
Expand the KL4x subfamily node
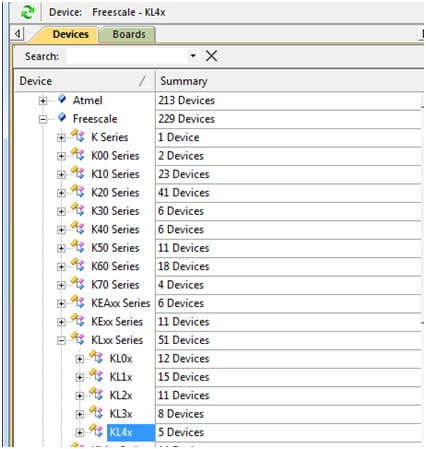[79, 433]
